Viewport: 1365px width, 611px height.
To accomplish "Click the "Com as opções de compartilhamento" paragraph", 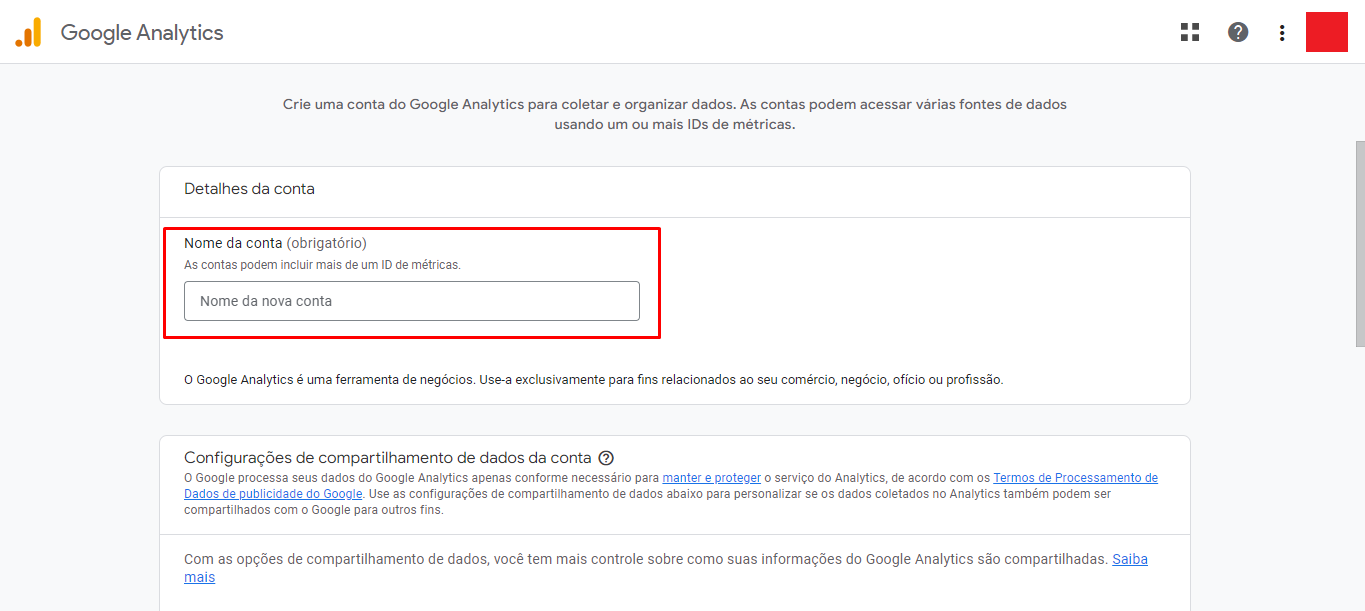I will point(645,560).
